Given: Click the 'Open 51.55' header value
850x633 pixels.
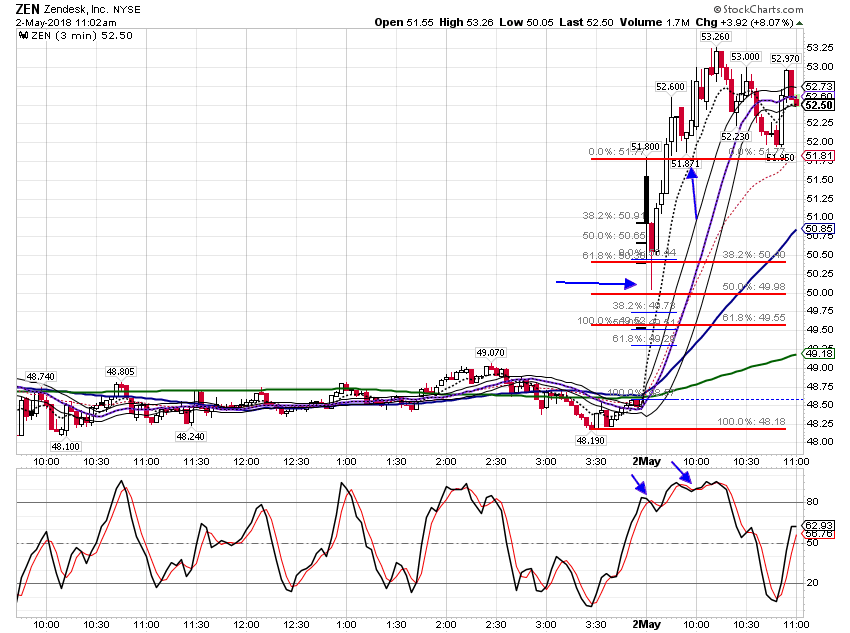Looking at the screenshot, I should click(404, 23).
